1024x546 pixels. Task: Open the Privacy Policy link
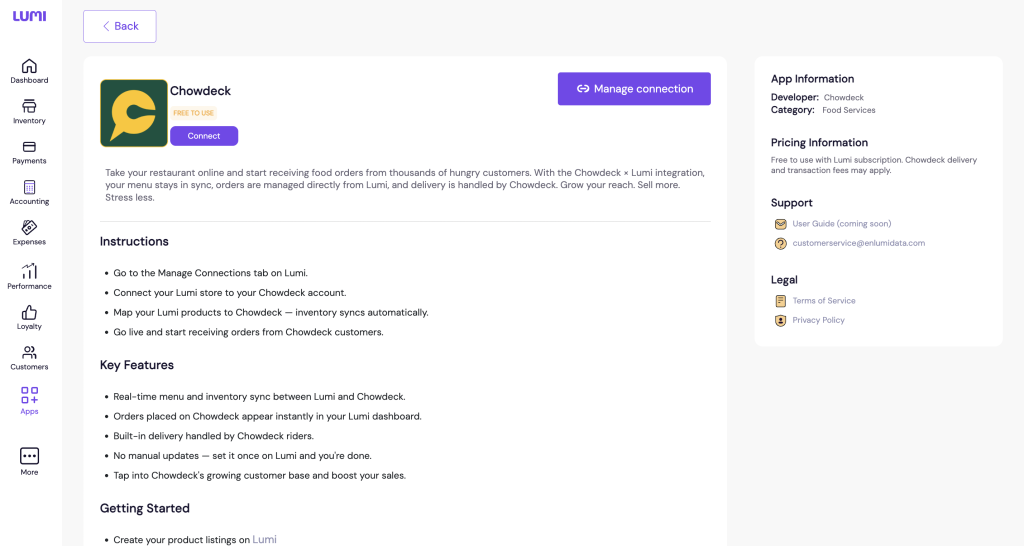point(818,320)
